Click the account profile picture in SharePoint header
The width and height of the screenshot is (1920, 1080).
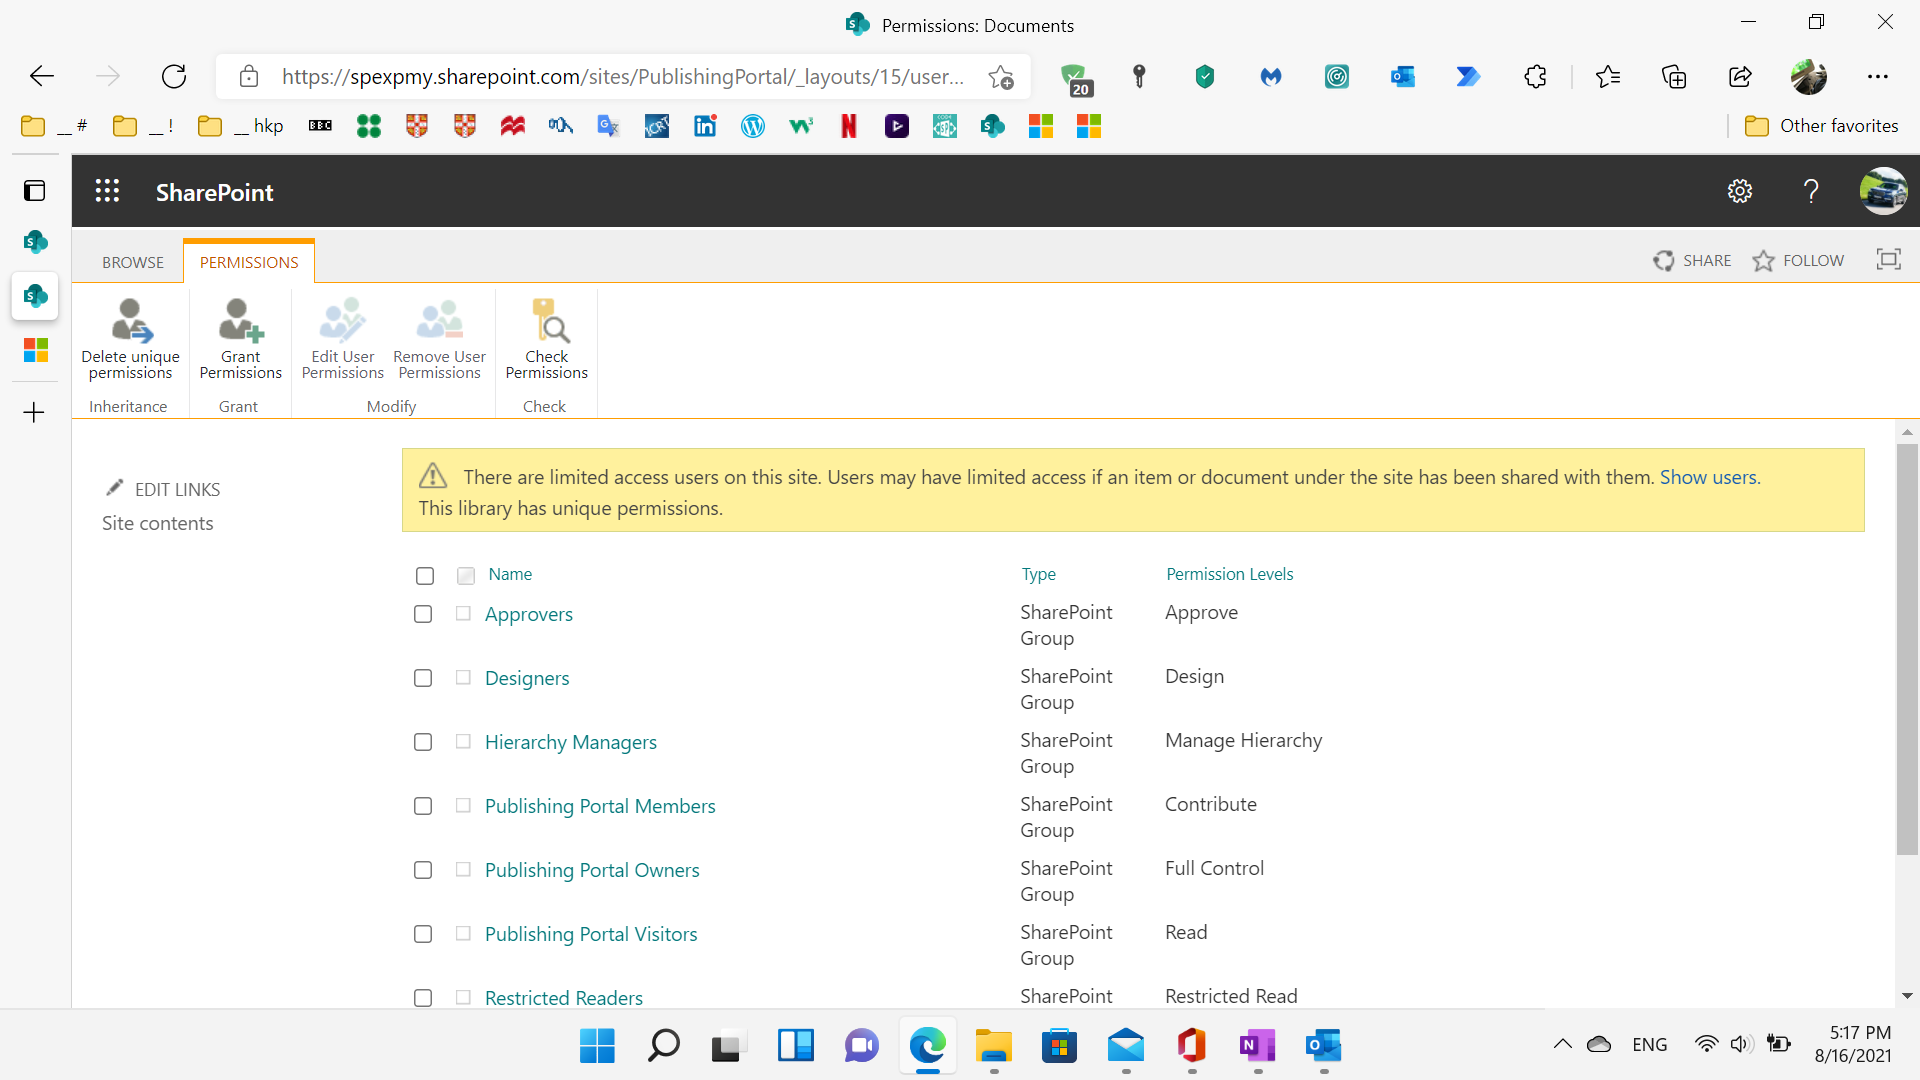click(1883, 191)
